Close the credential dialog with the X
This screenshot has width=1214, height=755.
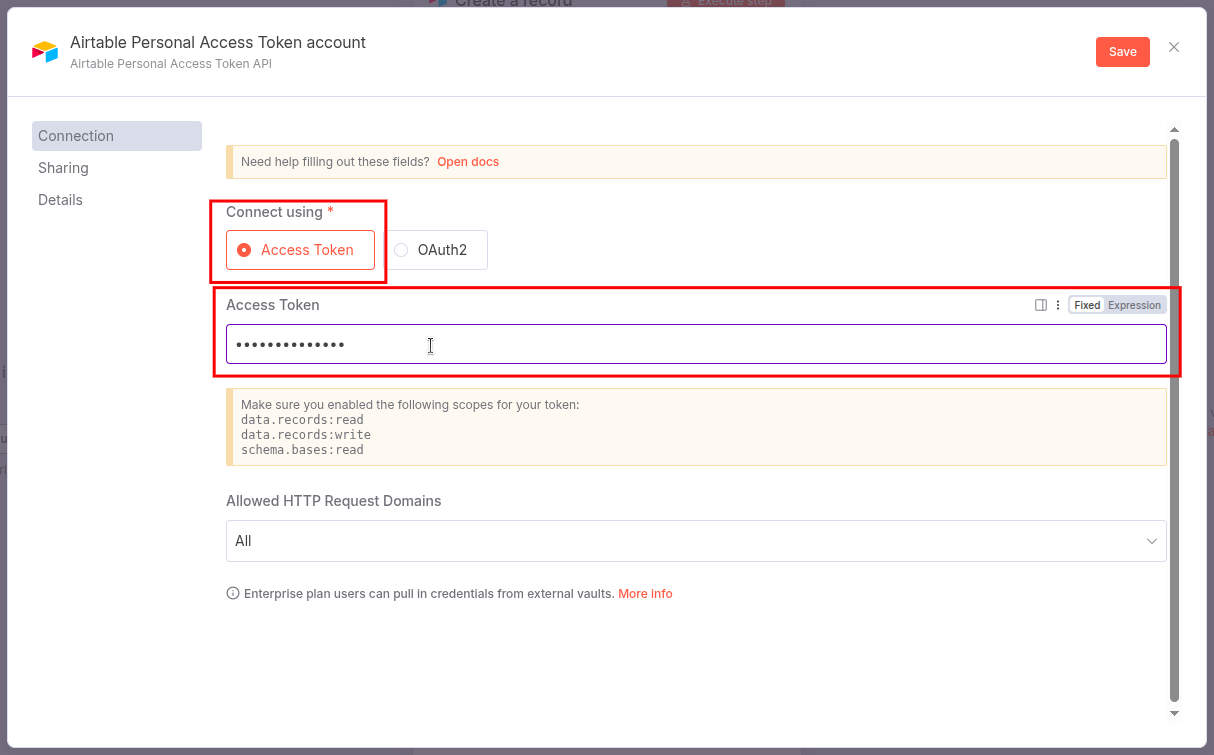click(1174, 47)
